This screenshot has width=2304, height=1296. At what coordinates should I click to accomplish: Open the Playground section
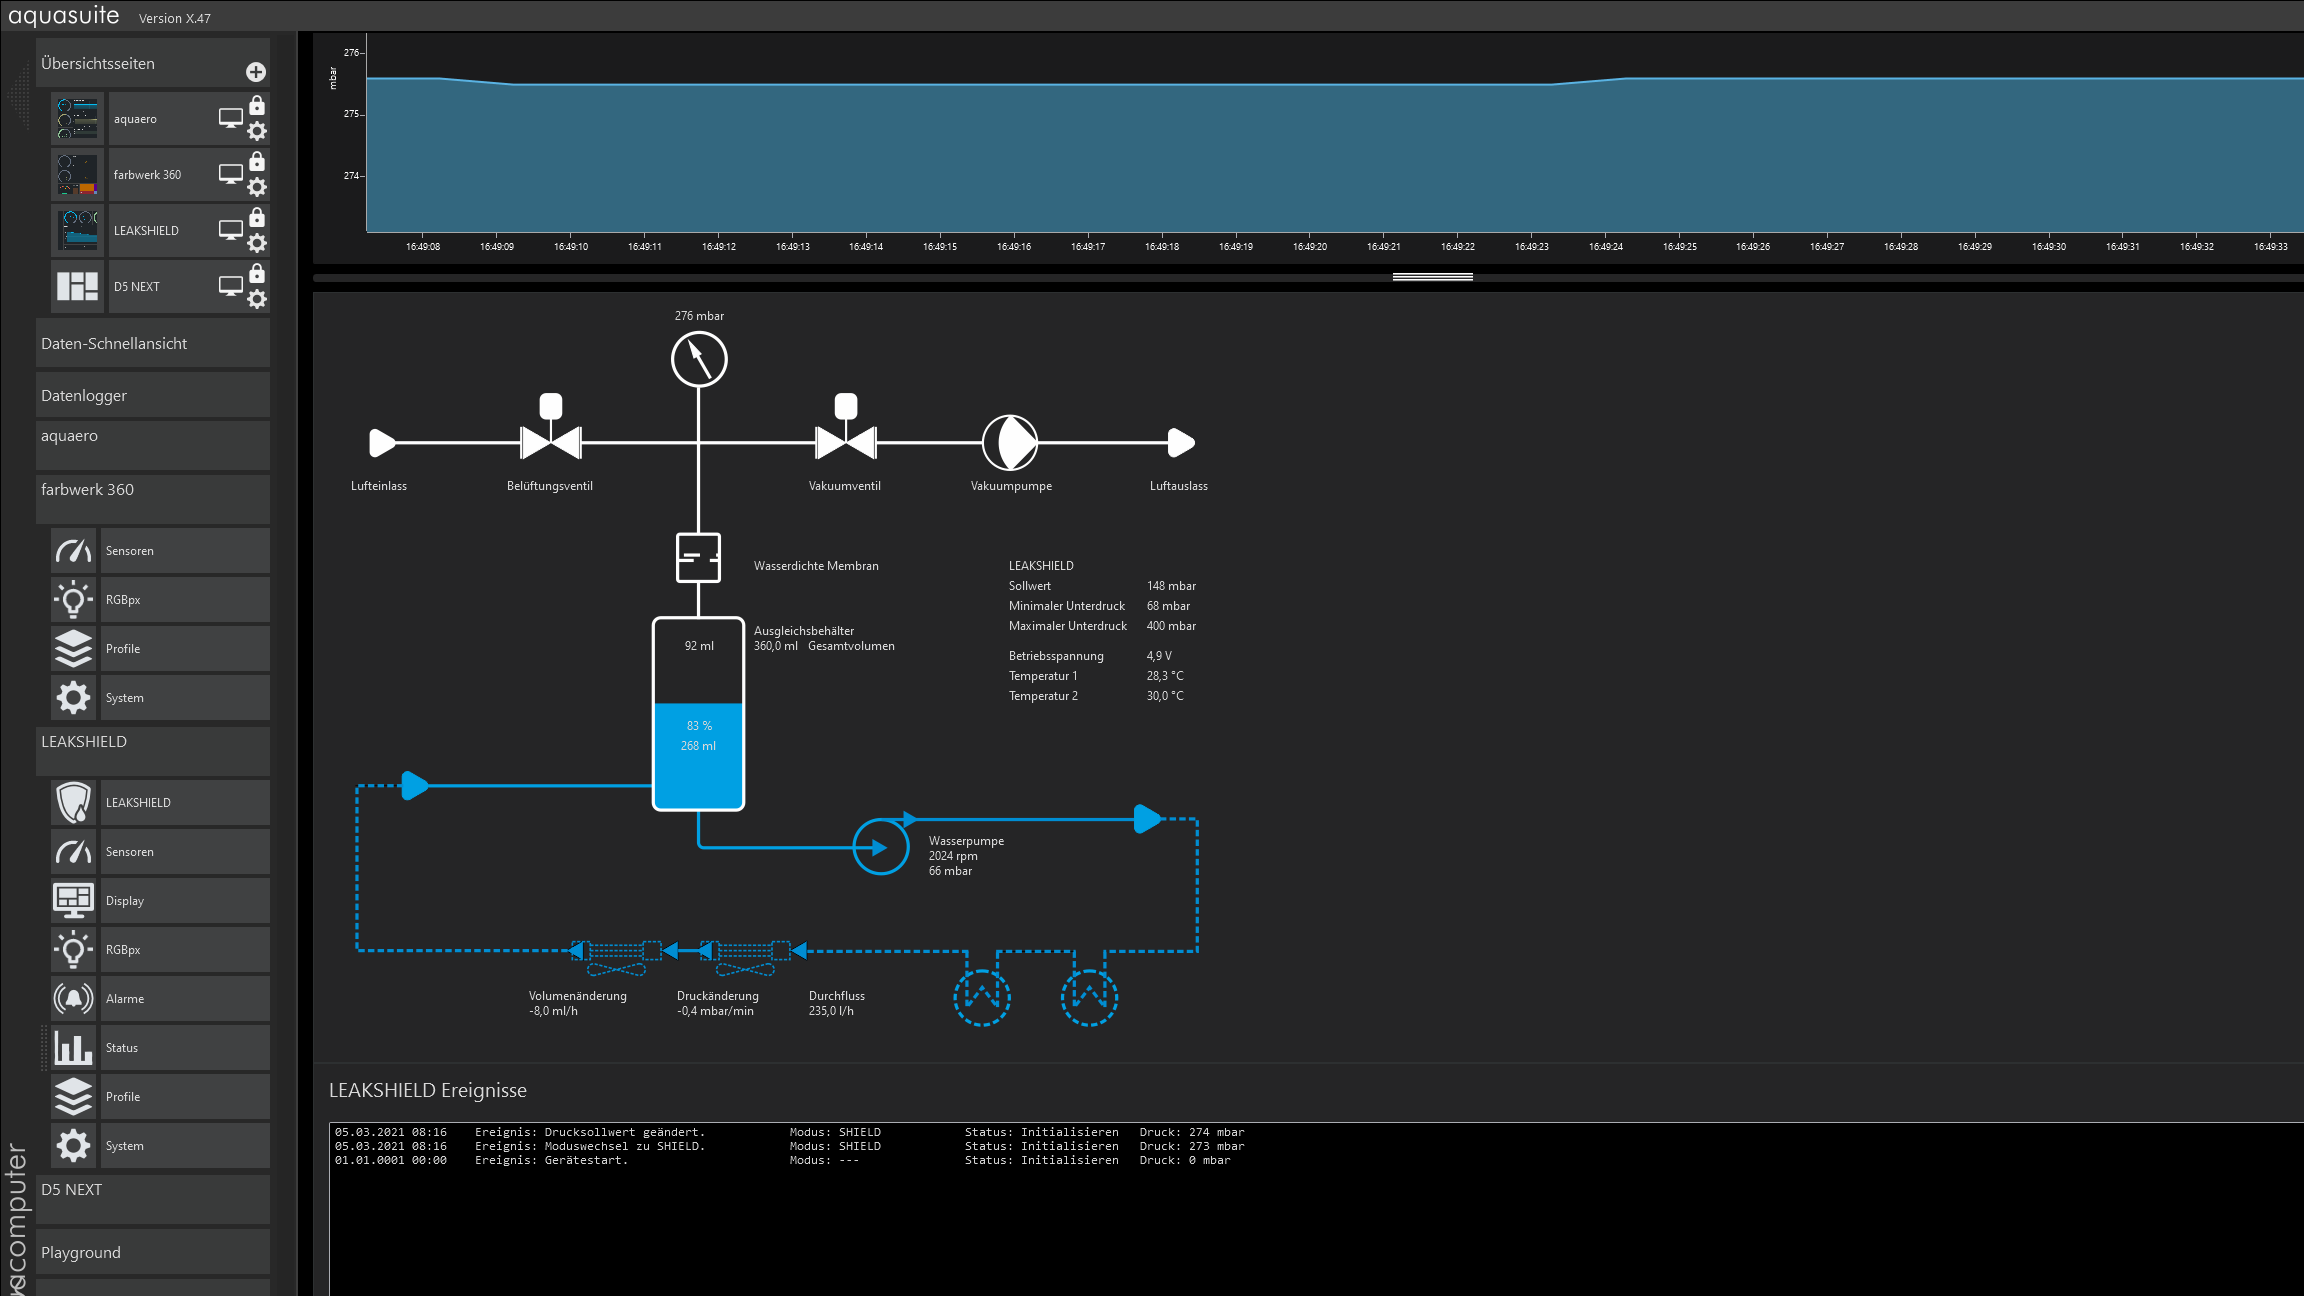(x=152, y=1253)
